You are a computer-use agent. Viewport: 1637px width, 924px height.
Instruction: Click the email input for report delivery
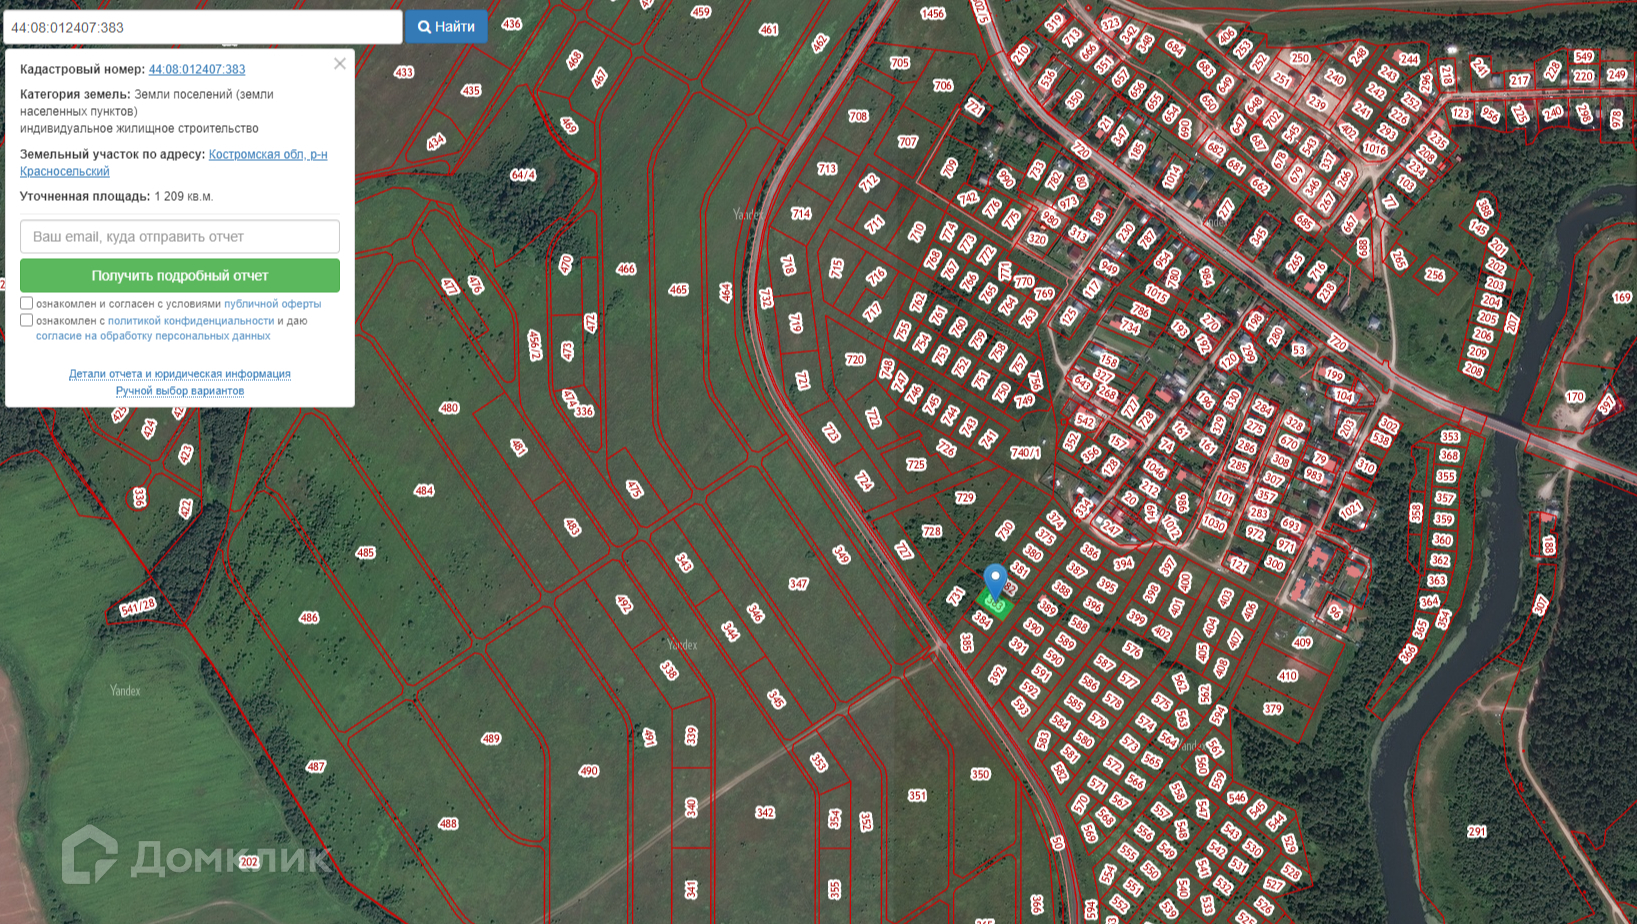(x=180, y=237)
